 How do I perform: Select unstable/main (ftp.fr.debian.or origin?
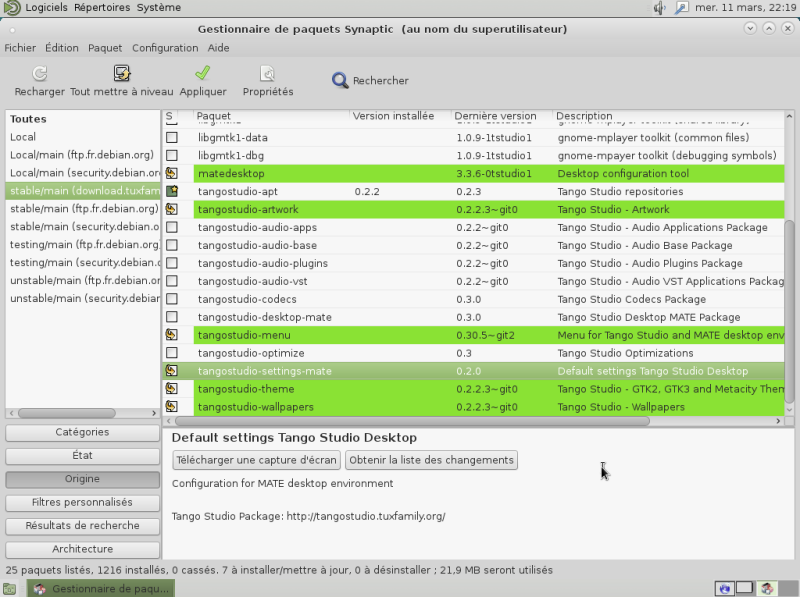pos(83,280)
